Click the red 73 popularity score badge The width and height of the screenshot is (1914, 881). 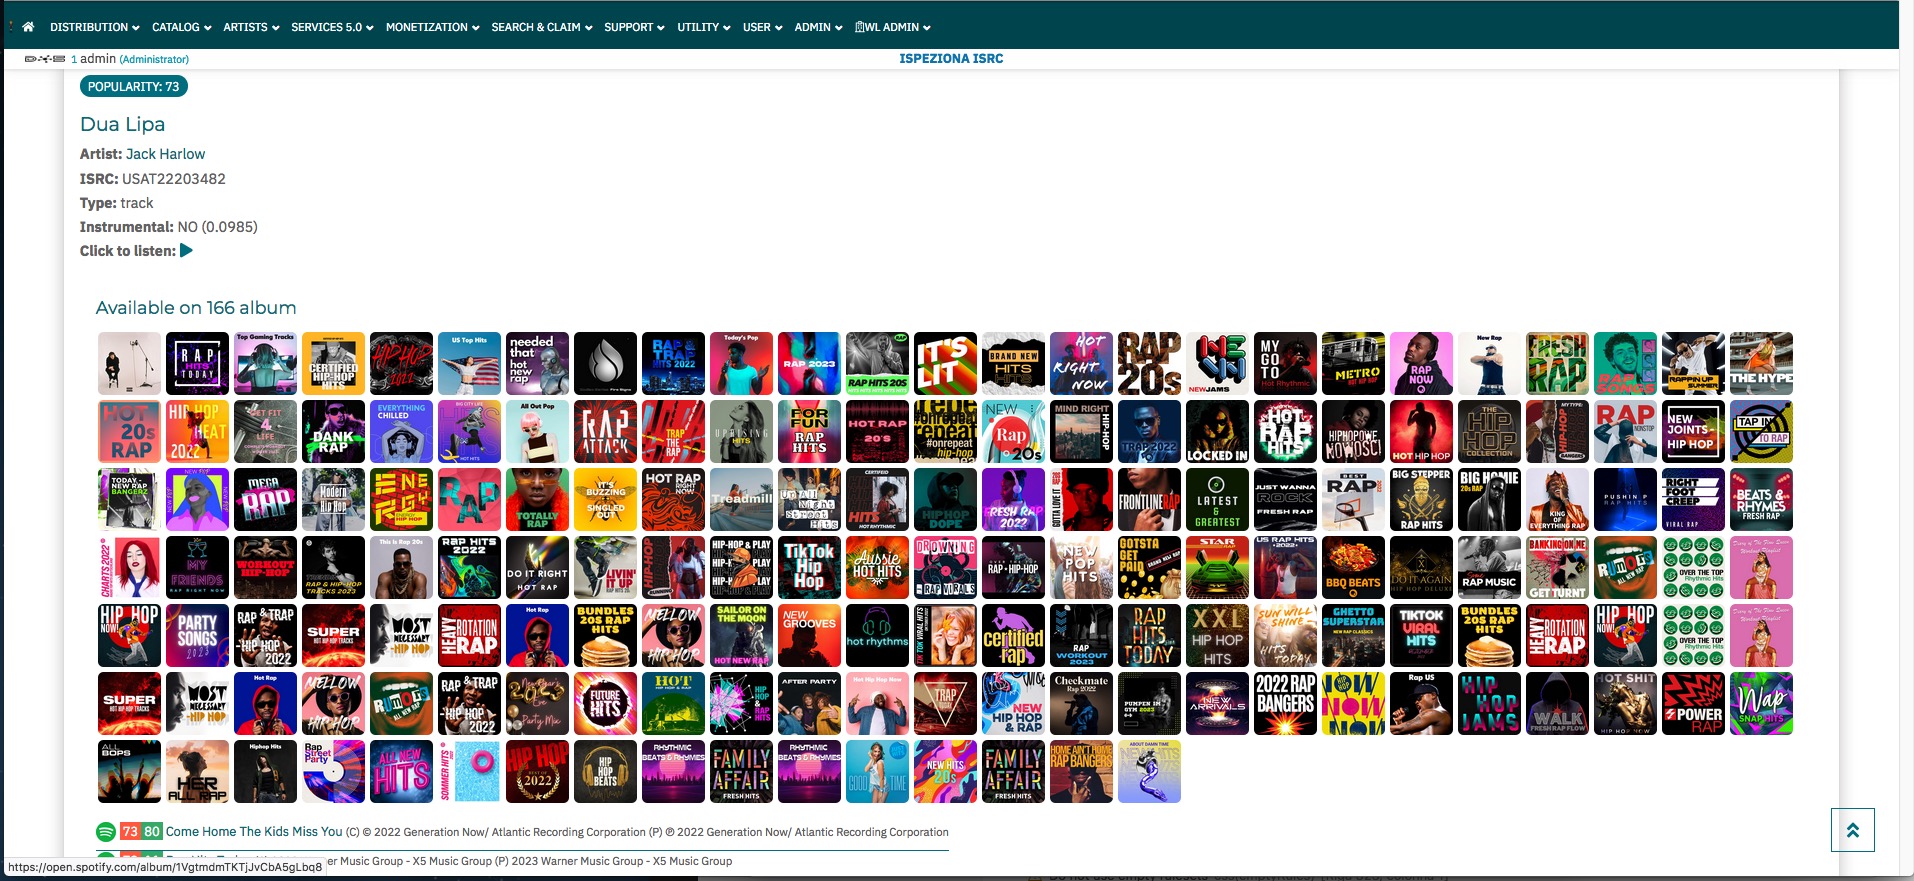(130, 832)
